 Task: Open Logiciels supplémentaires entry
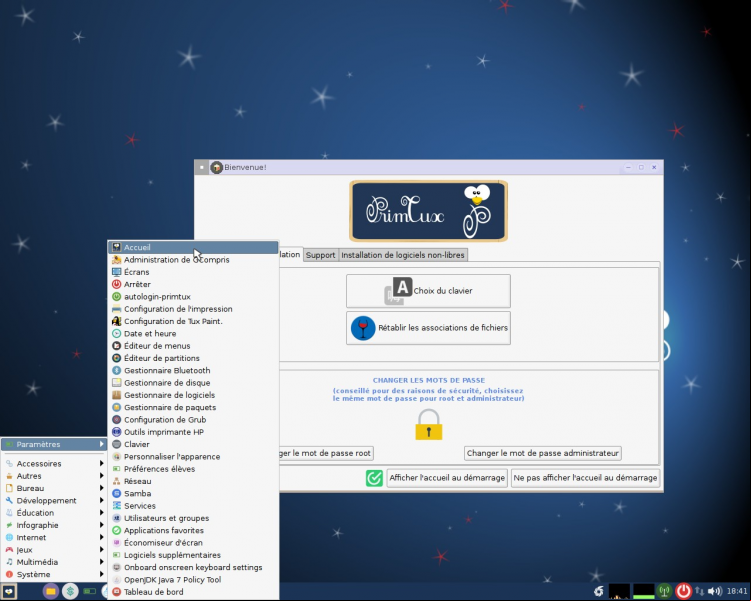pos(193,555)
